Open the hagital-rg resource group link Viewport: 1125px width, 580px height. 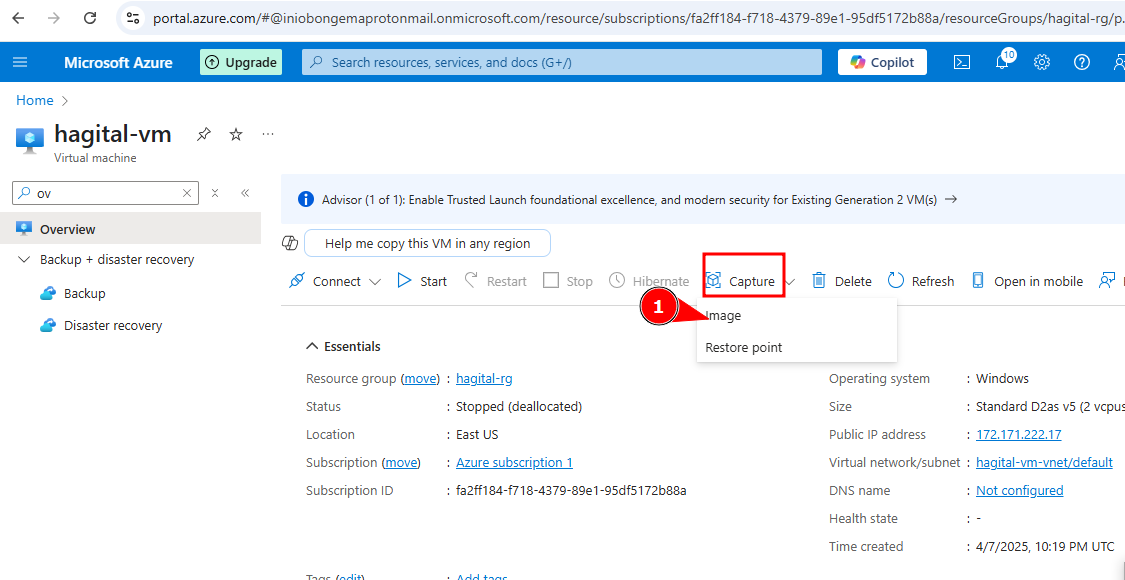tap(484, 378)
